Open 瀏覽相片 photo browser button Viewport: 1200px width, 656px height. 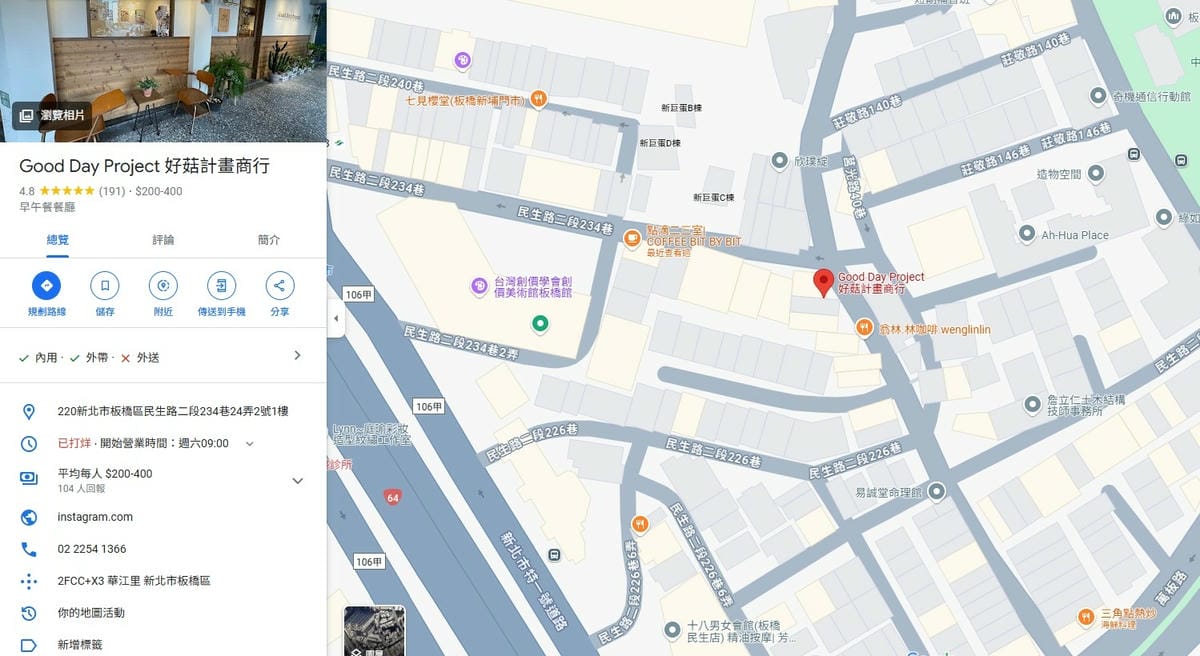tap(52, 116)
